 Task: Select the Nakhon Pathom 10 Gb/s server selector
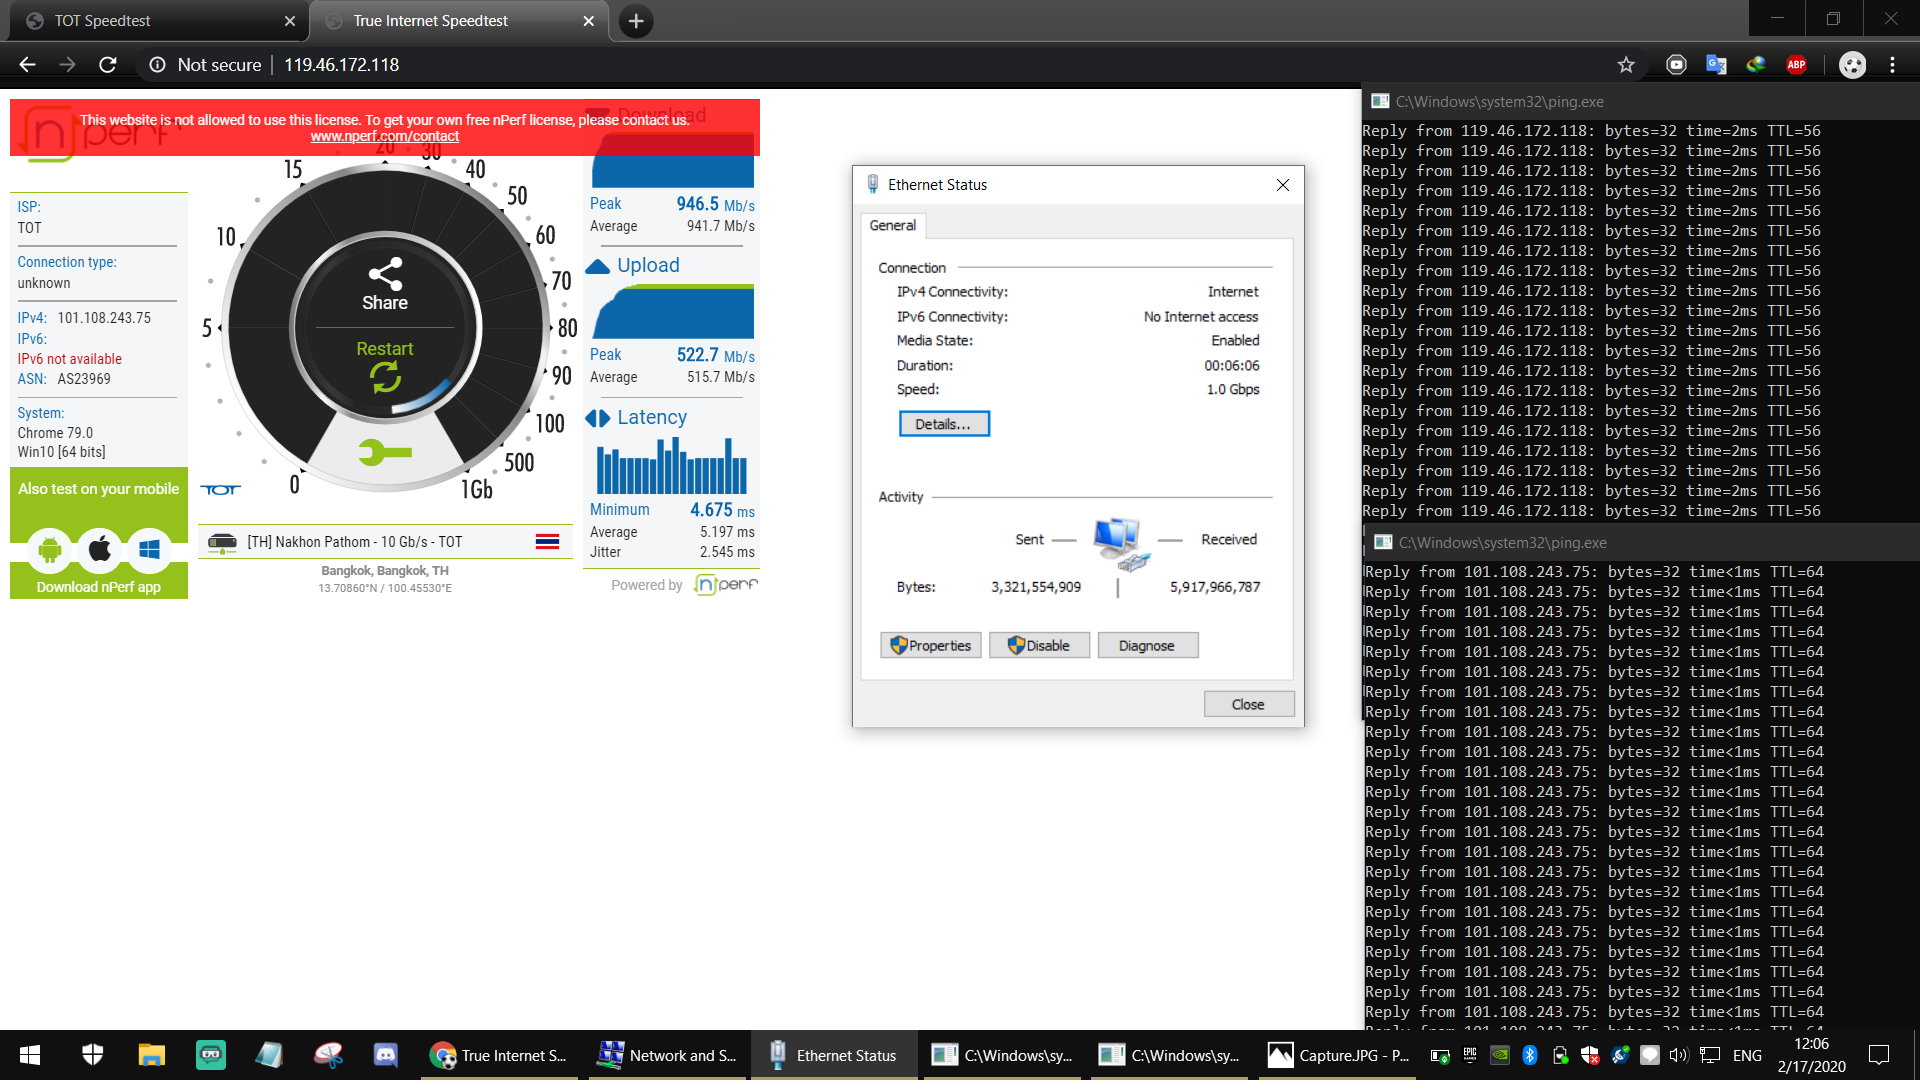pos(384,542)
